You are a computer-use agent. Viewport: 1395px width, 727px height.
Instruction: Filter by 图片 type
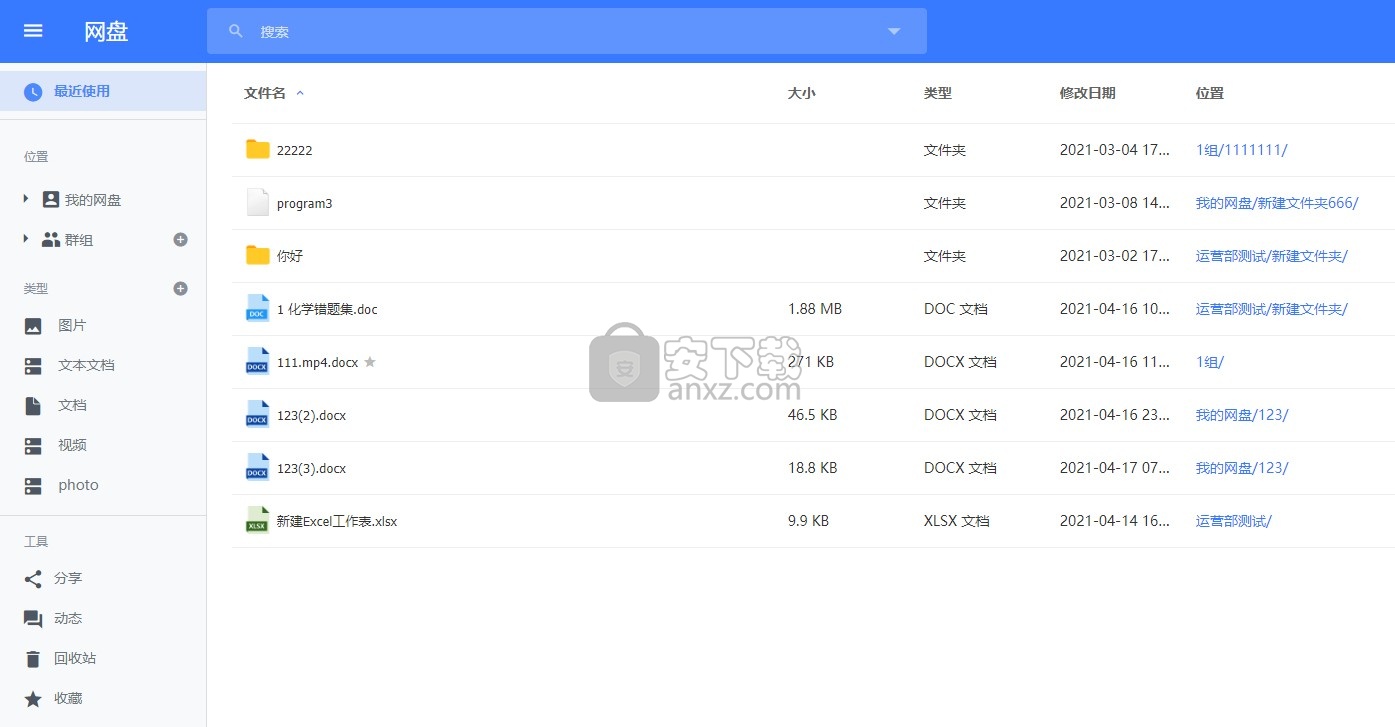pyautogui.click(x=72, y=325)
